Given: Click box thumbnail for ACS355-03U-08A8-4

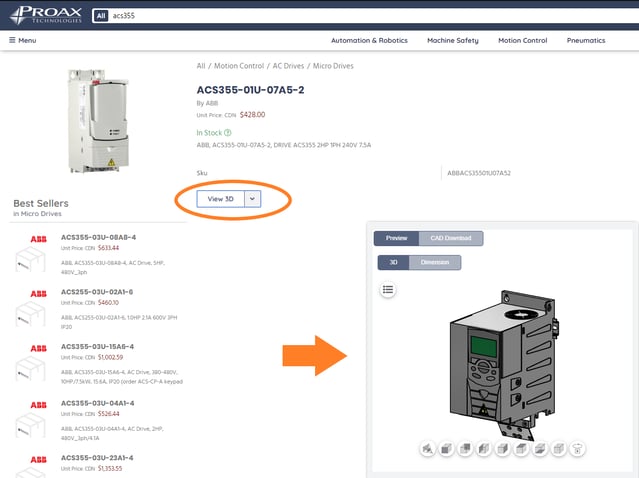Looking at the screenshot, I should [30, 259].
